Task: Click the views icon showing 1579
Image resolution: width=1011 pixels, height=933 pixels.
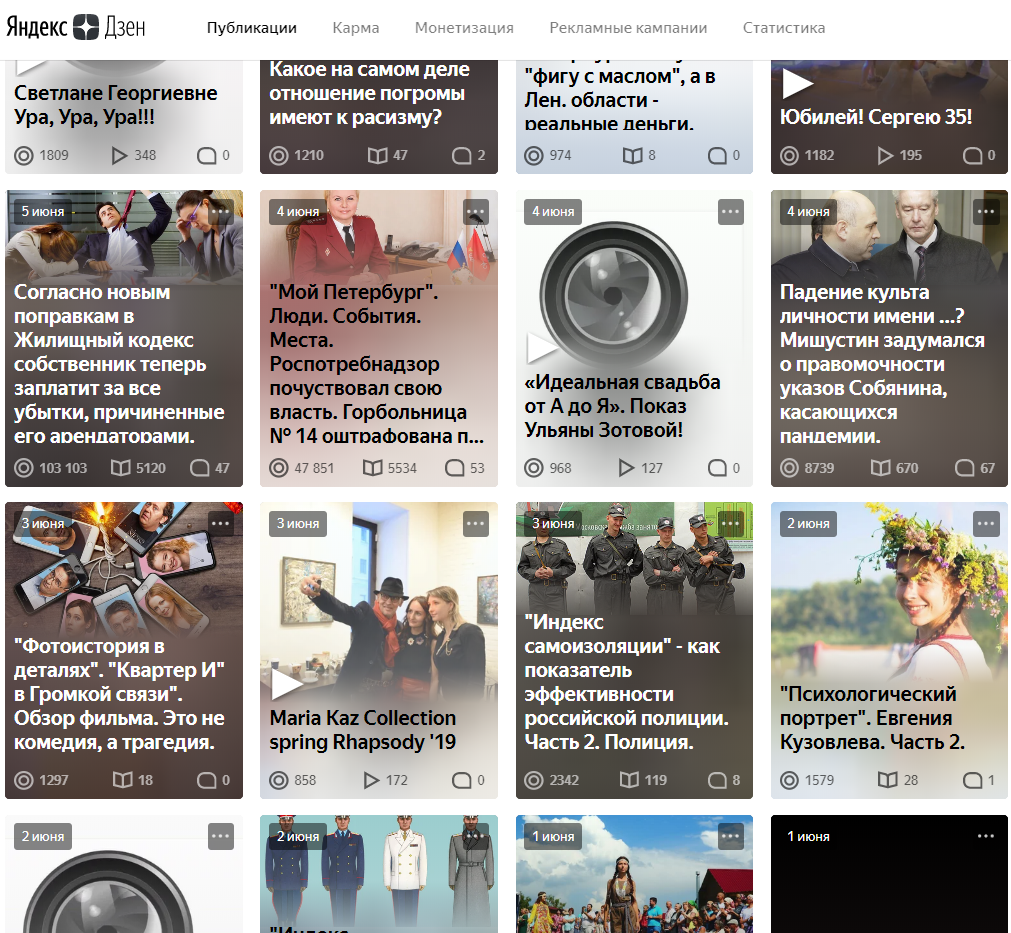Action: pos(789,780)
